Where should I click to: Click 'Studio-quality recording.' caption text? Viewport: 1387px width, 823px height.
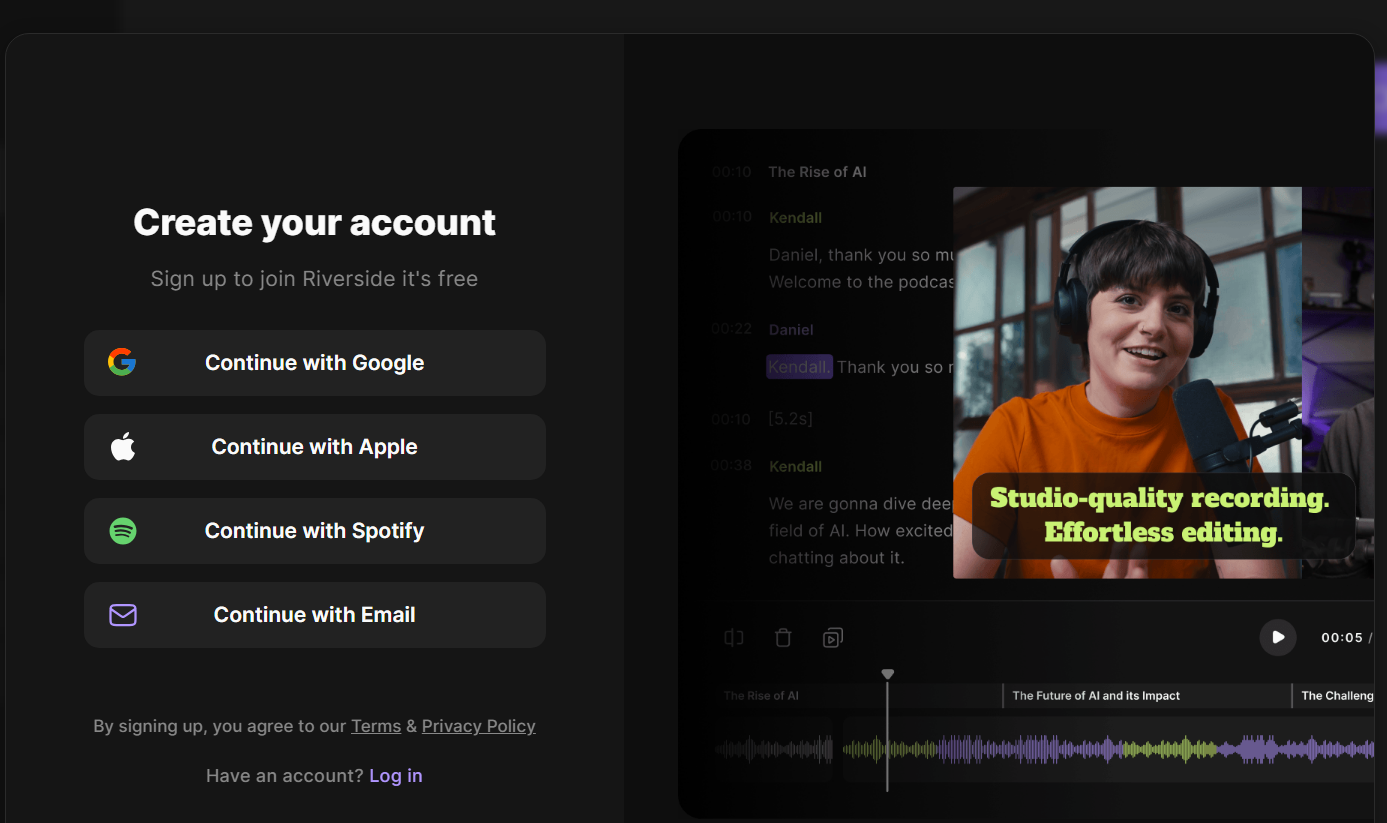point(1159,498)
